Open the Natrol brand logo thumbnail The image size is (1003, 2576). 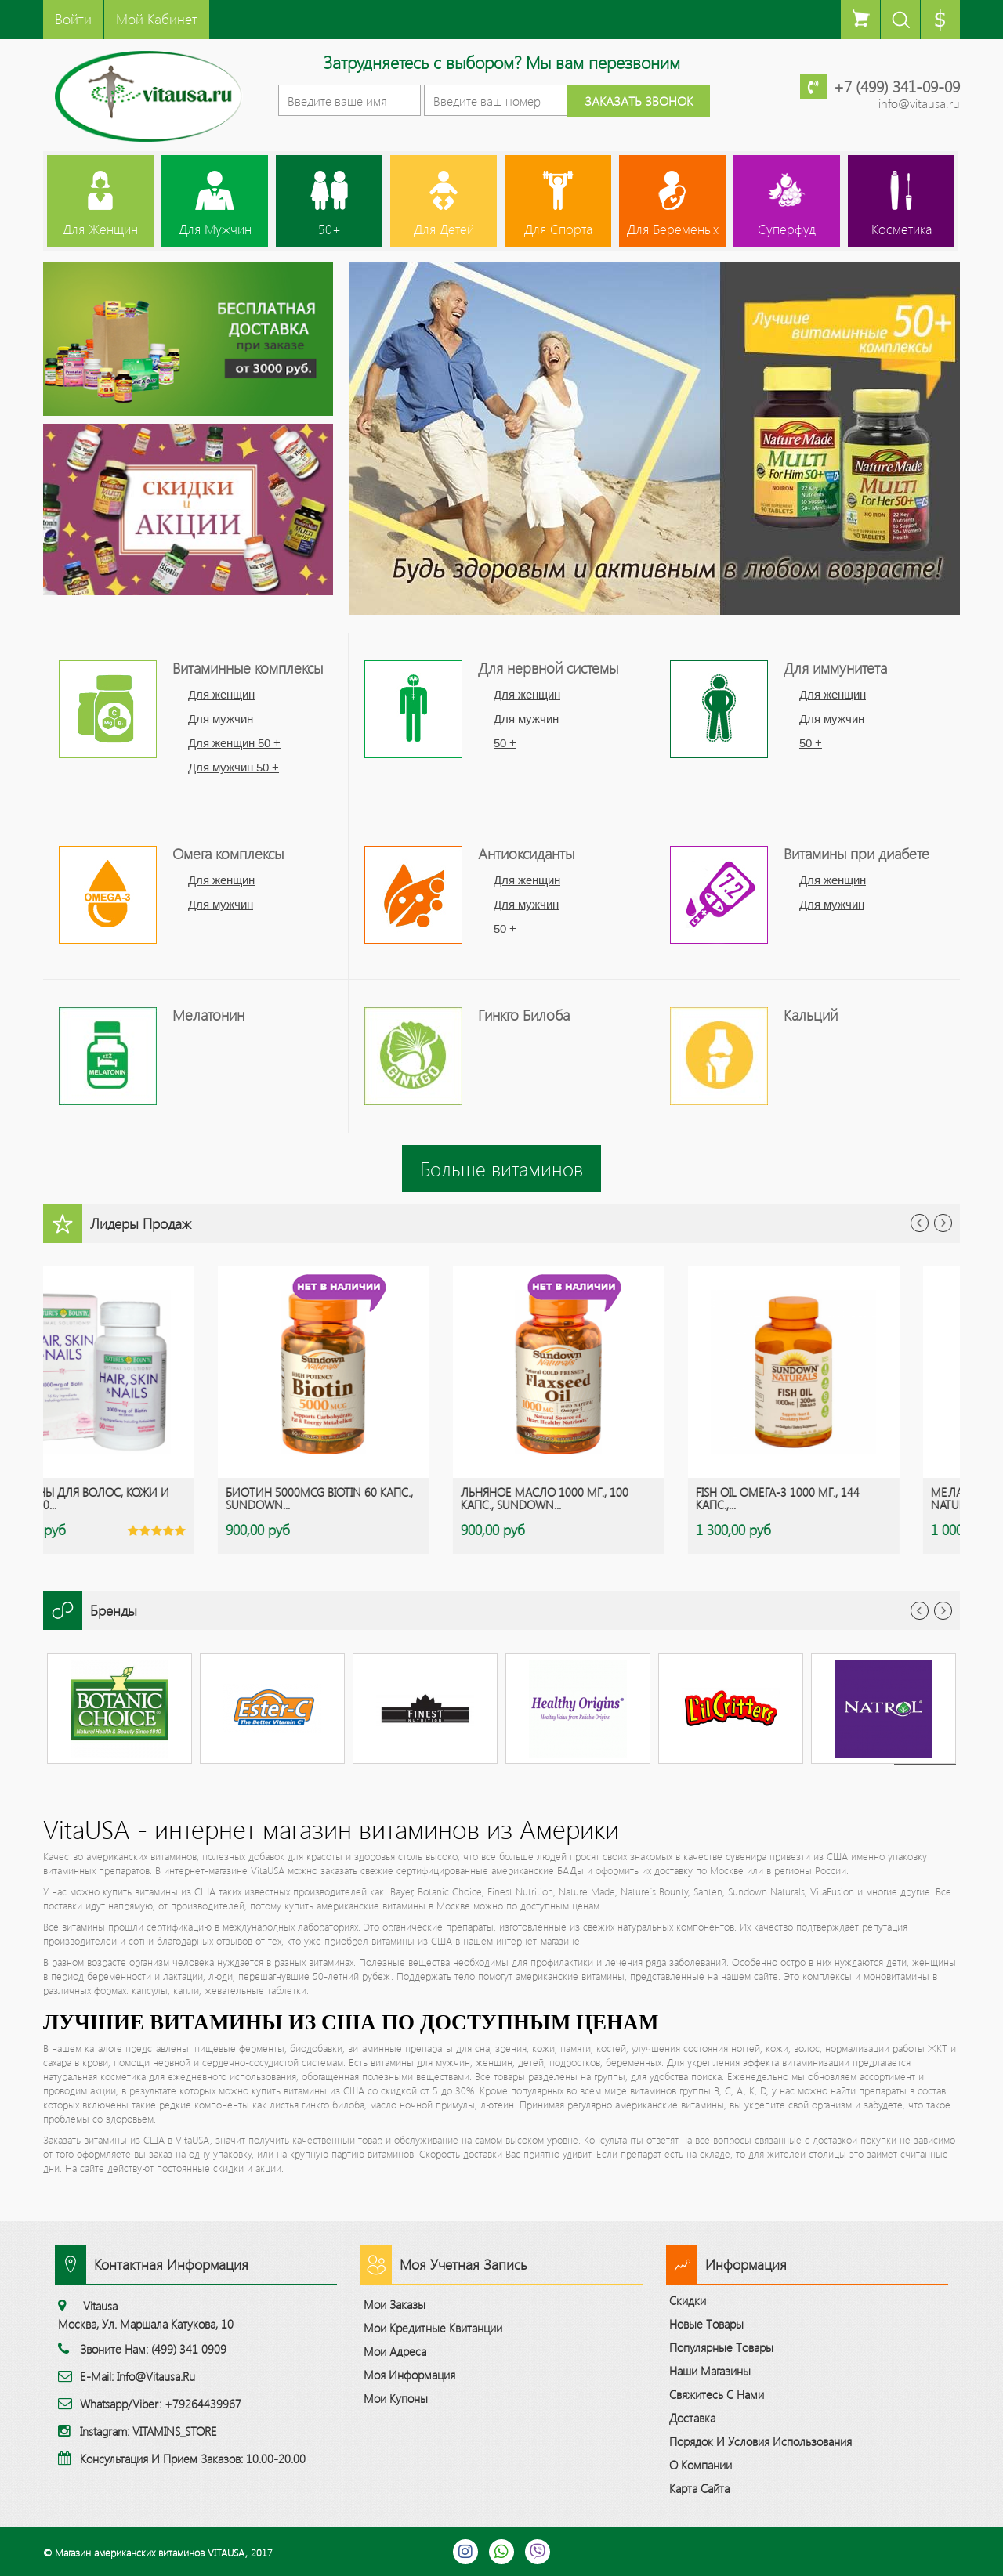tap(883, 1708)
